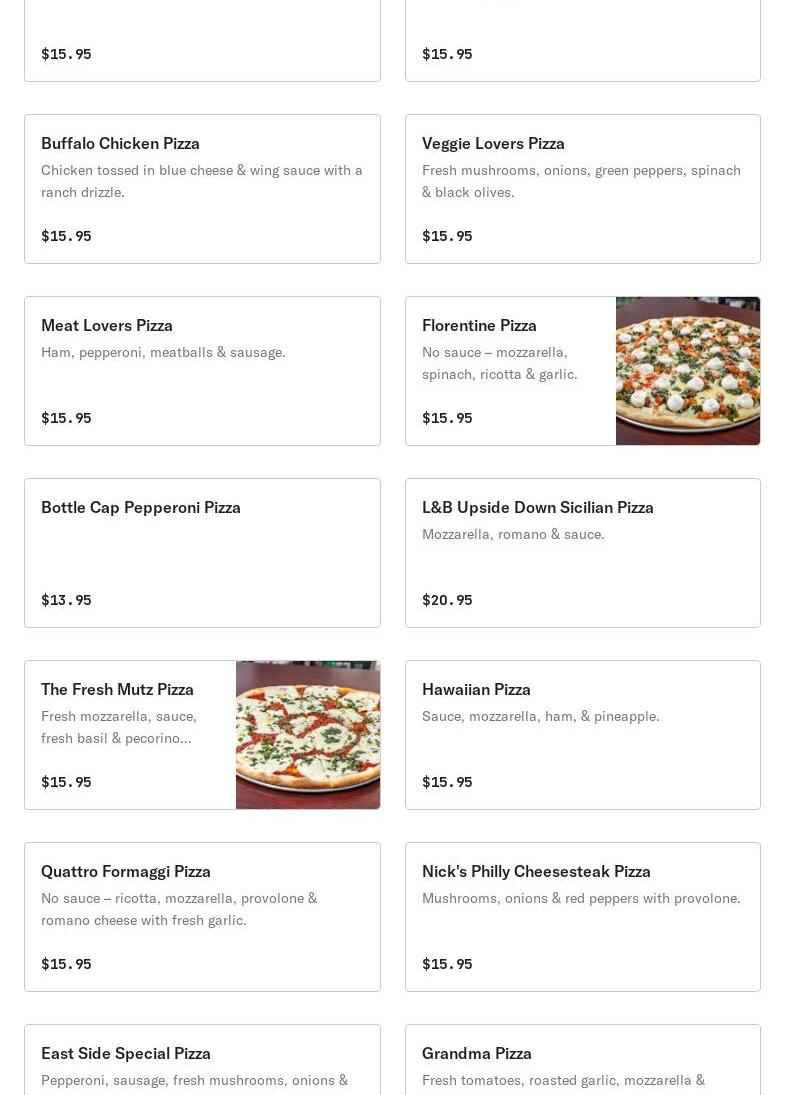The image size is (785, 1095).
Task: Open Nick's Philly Cheesesteak Pizza item
Action: click(536, 871)
